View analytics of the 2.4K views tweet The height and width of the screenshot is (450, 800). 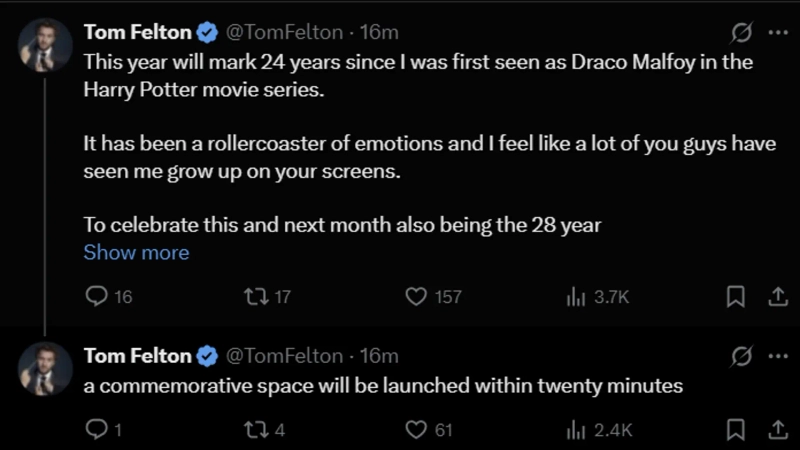point(576,430)
